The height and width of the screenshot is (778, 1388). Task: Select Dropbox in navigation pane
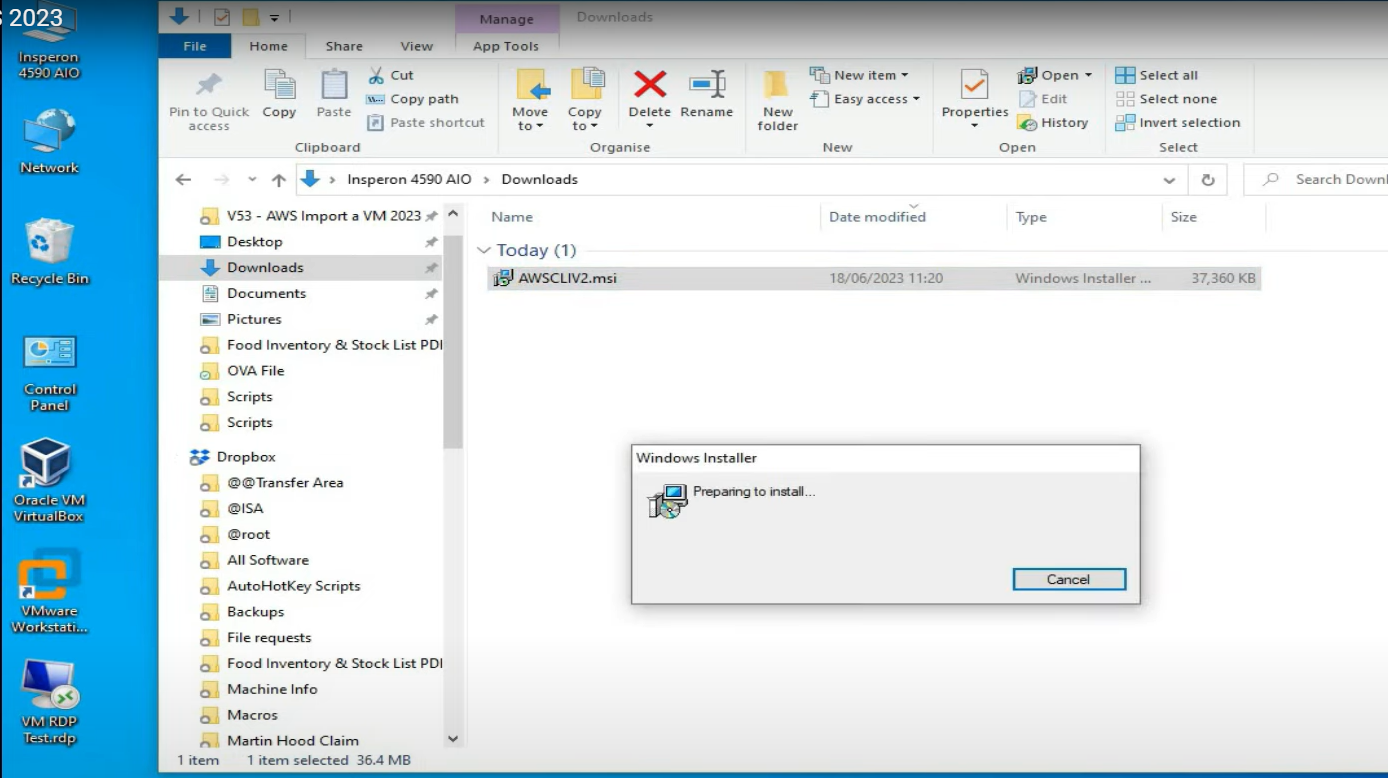tap(246, 457)
